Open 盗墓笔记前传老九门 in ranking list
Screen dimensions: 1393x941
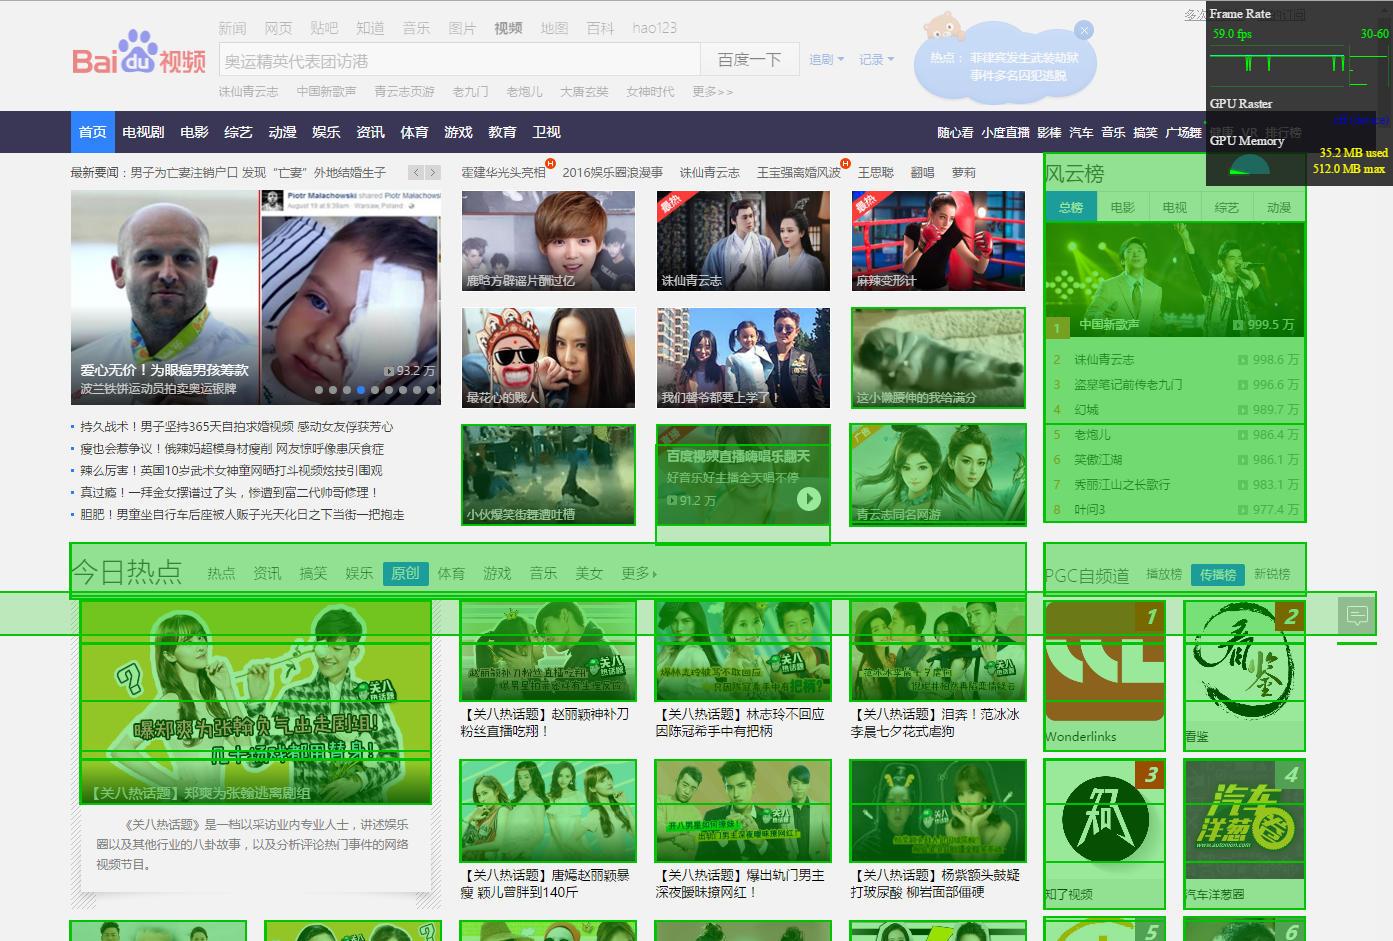[x=1128, y=385]
